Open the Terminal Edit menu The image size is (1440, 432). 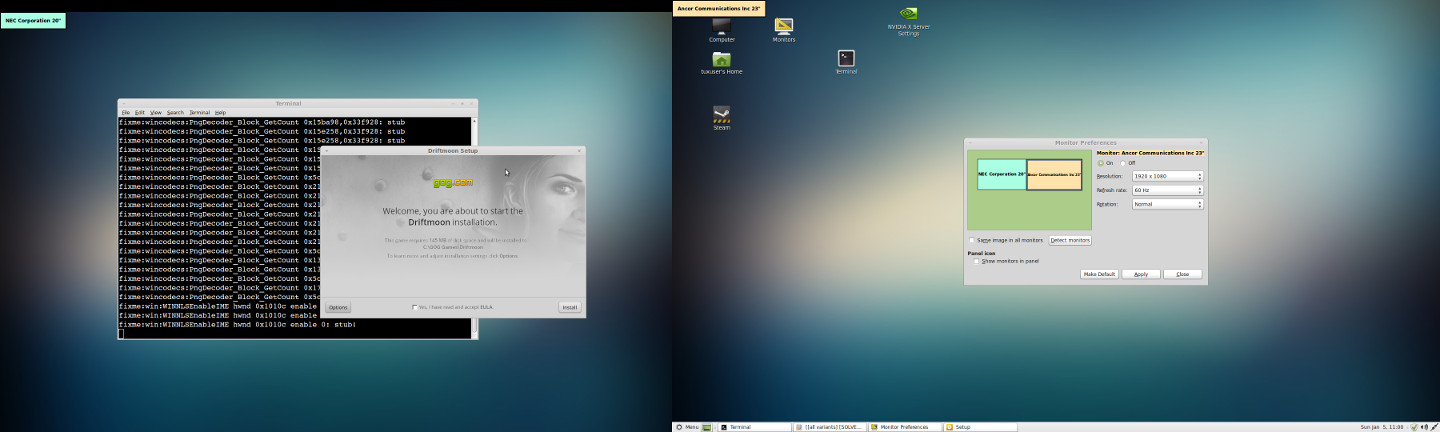(140, 112)
